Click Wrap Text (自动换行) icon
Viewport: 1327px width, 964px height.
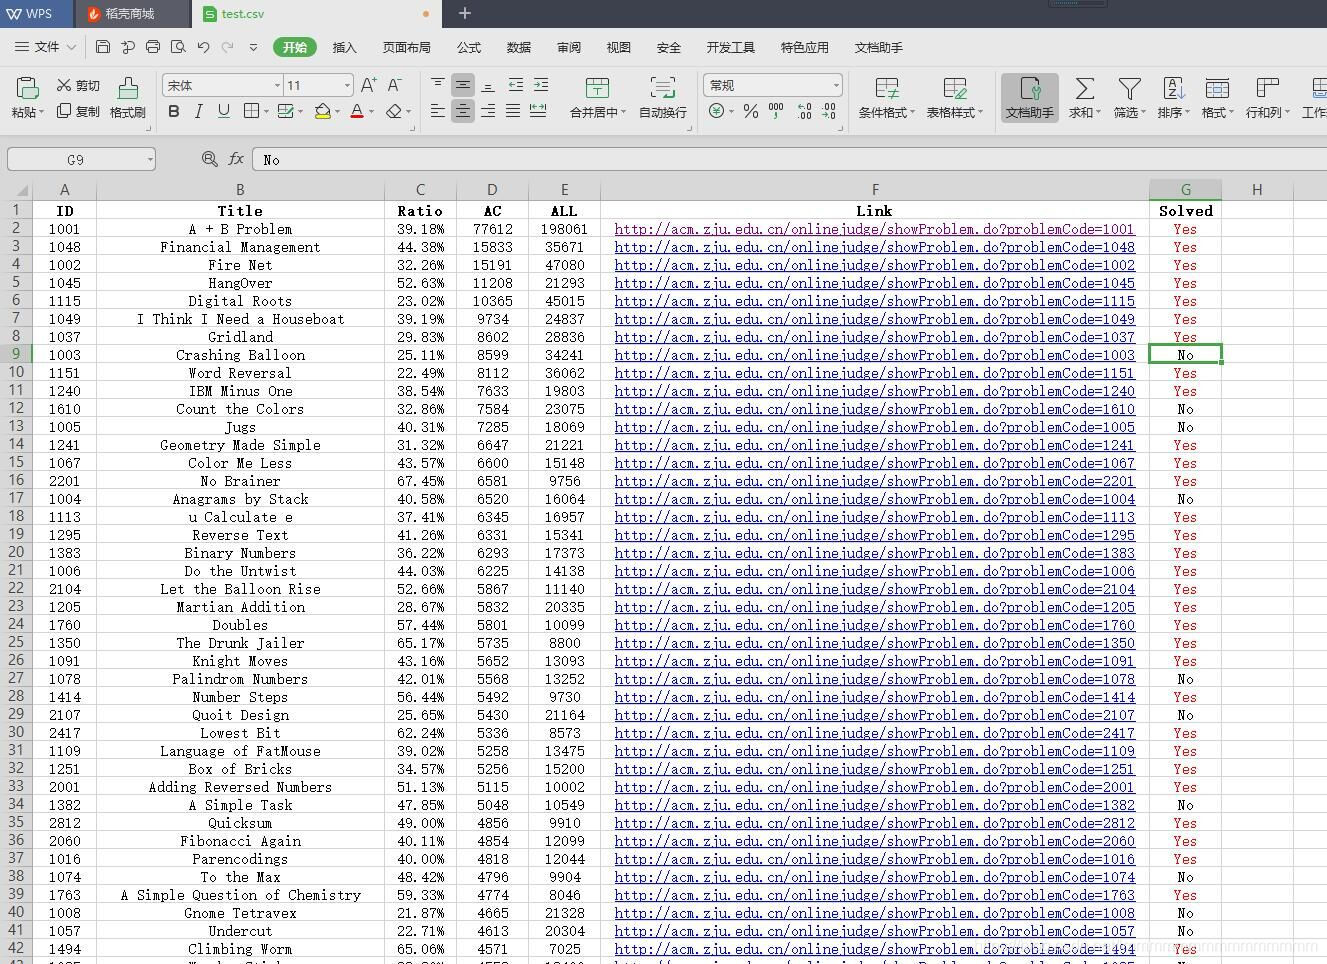pos(662,88)
